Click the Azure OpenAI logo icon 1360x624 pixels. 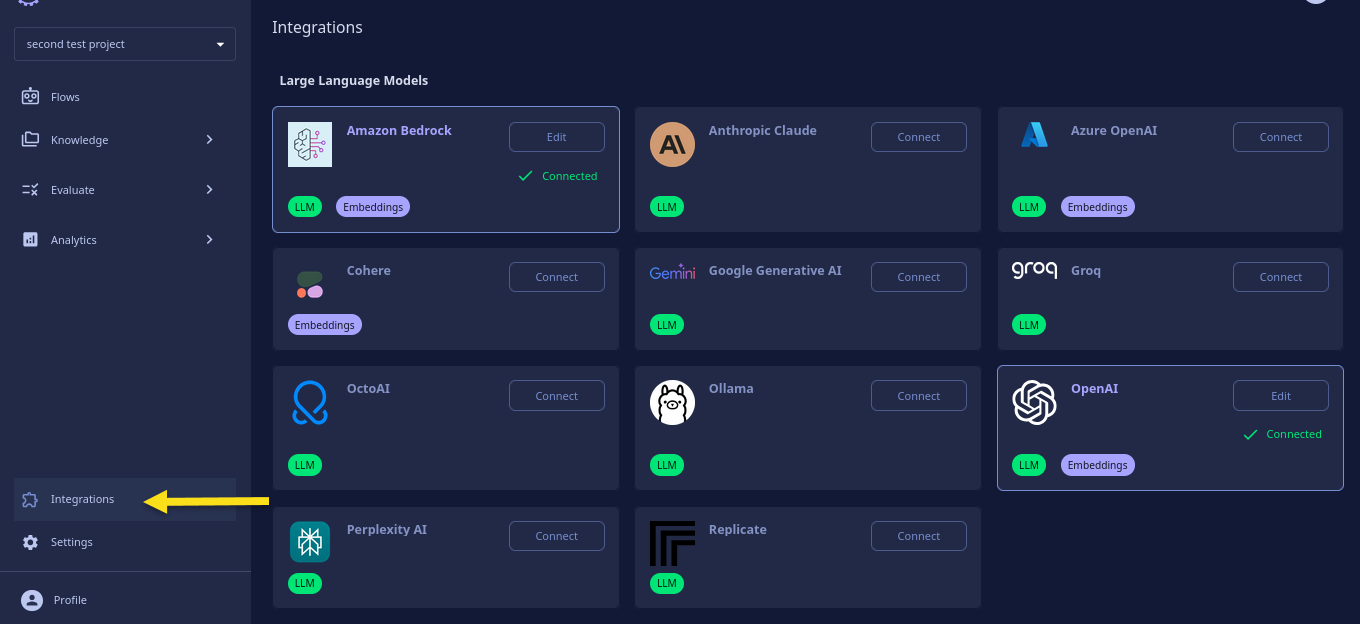point(1034,135)
